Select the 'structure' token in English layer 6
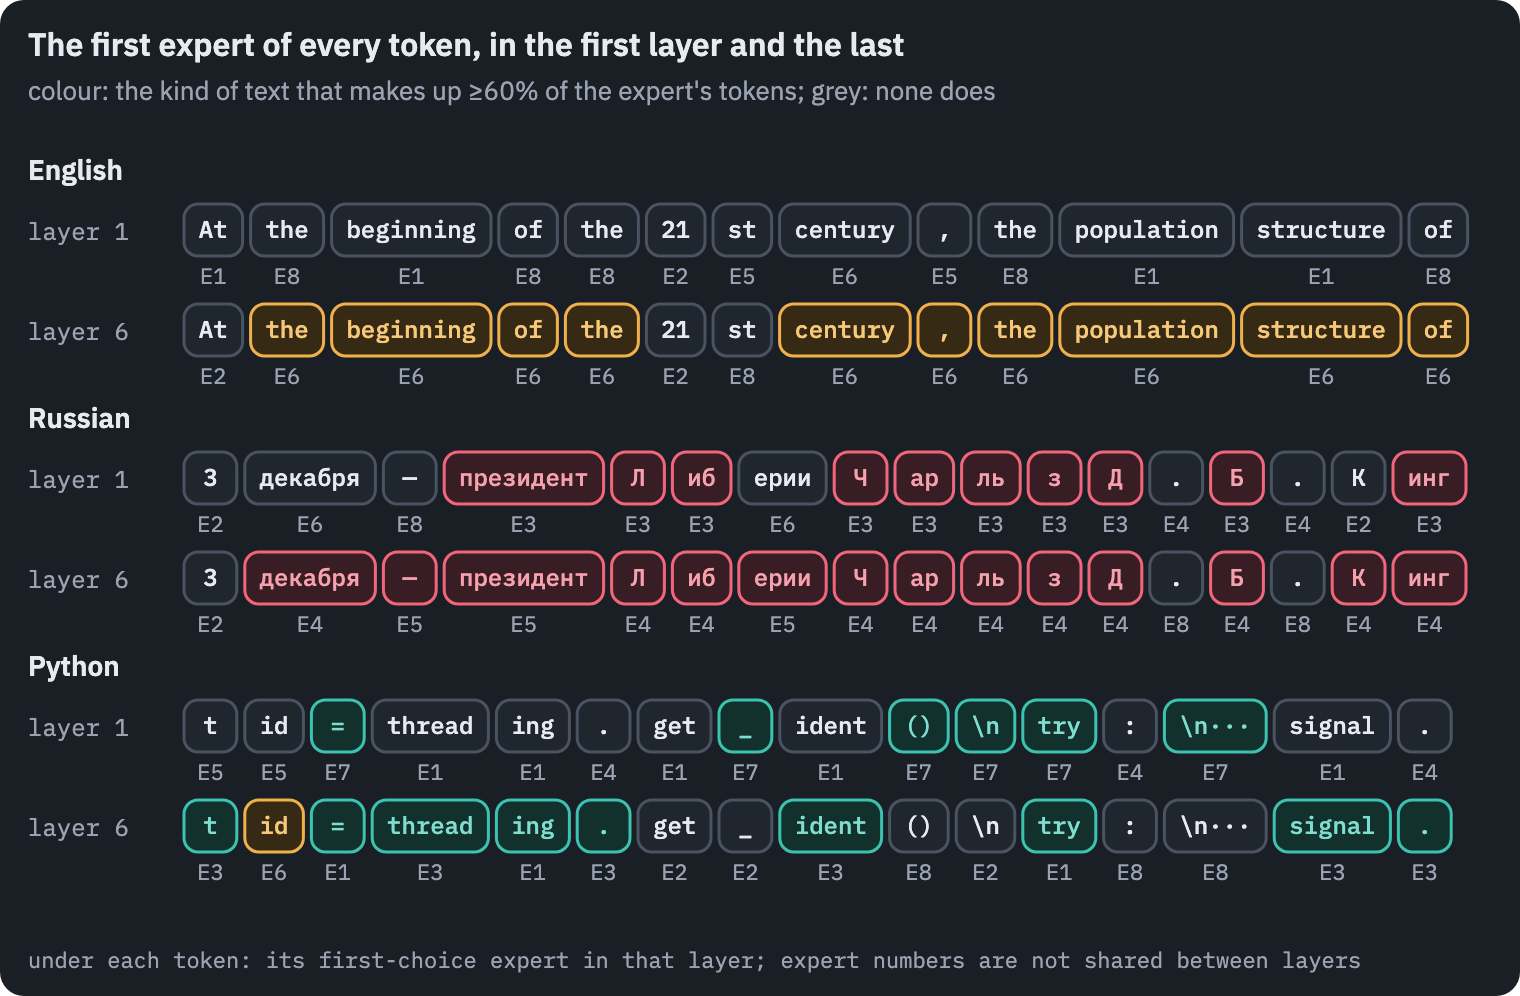Screen dimensions: 1520x996 1321,330
